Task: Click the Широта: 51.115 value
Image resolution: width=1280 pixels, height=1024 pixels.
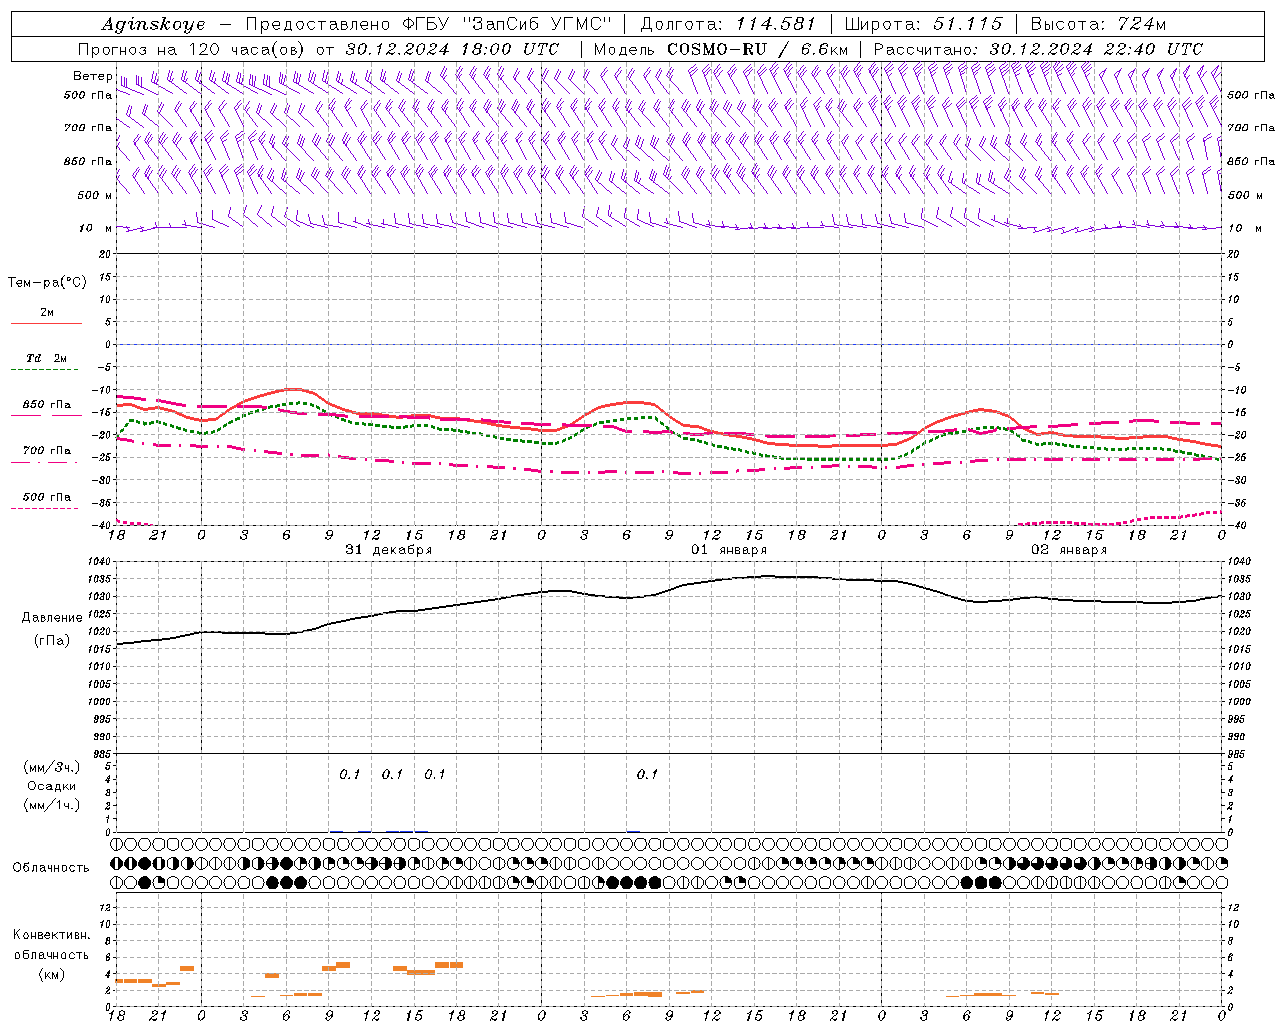Action: click(923, 24)
